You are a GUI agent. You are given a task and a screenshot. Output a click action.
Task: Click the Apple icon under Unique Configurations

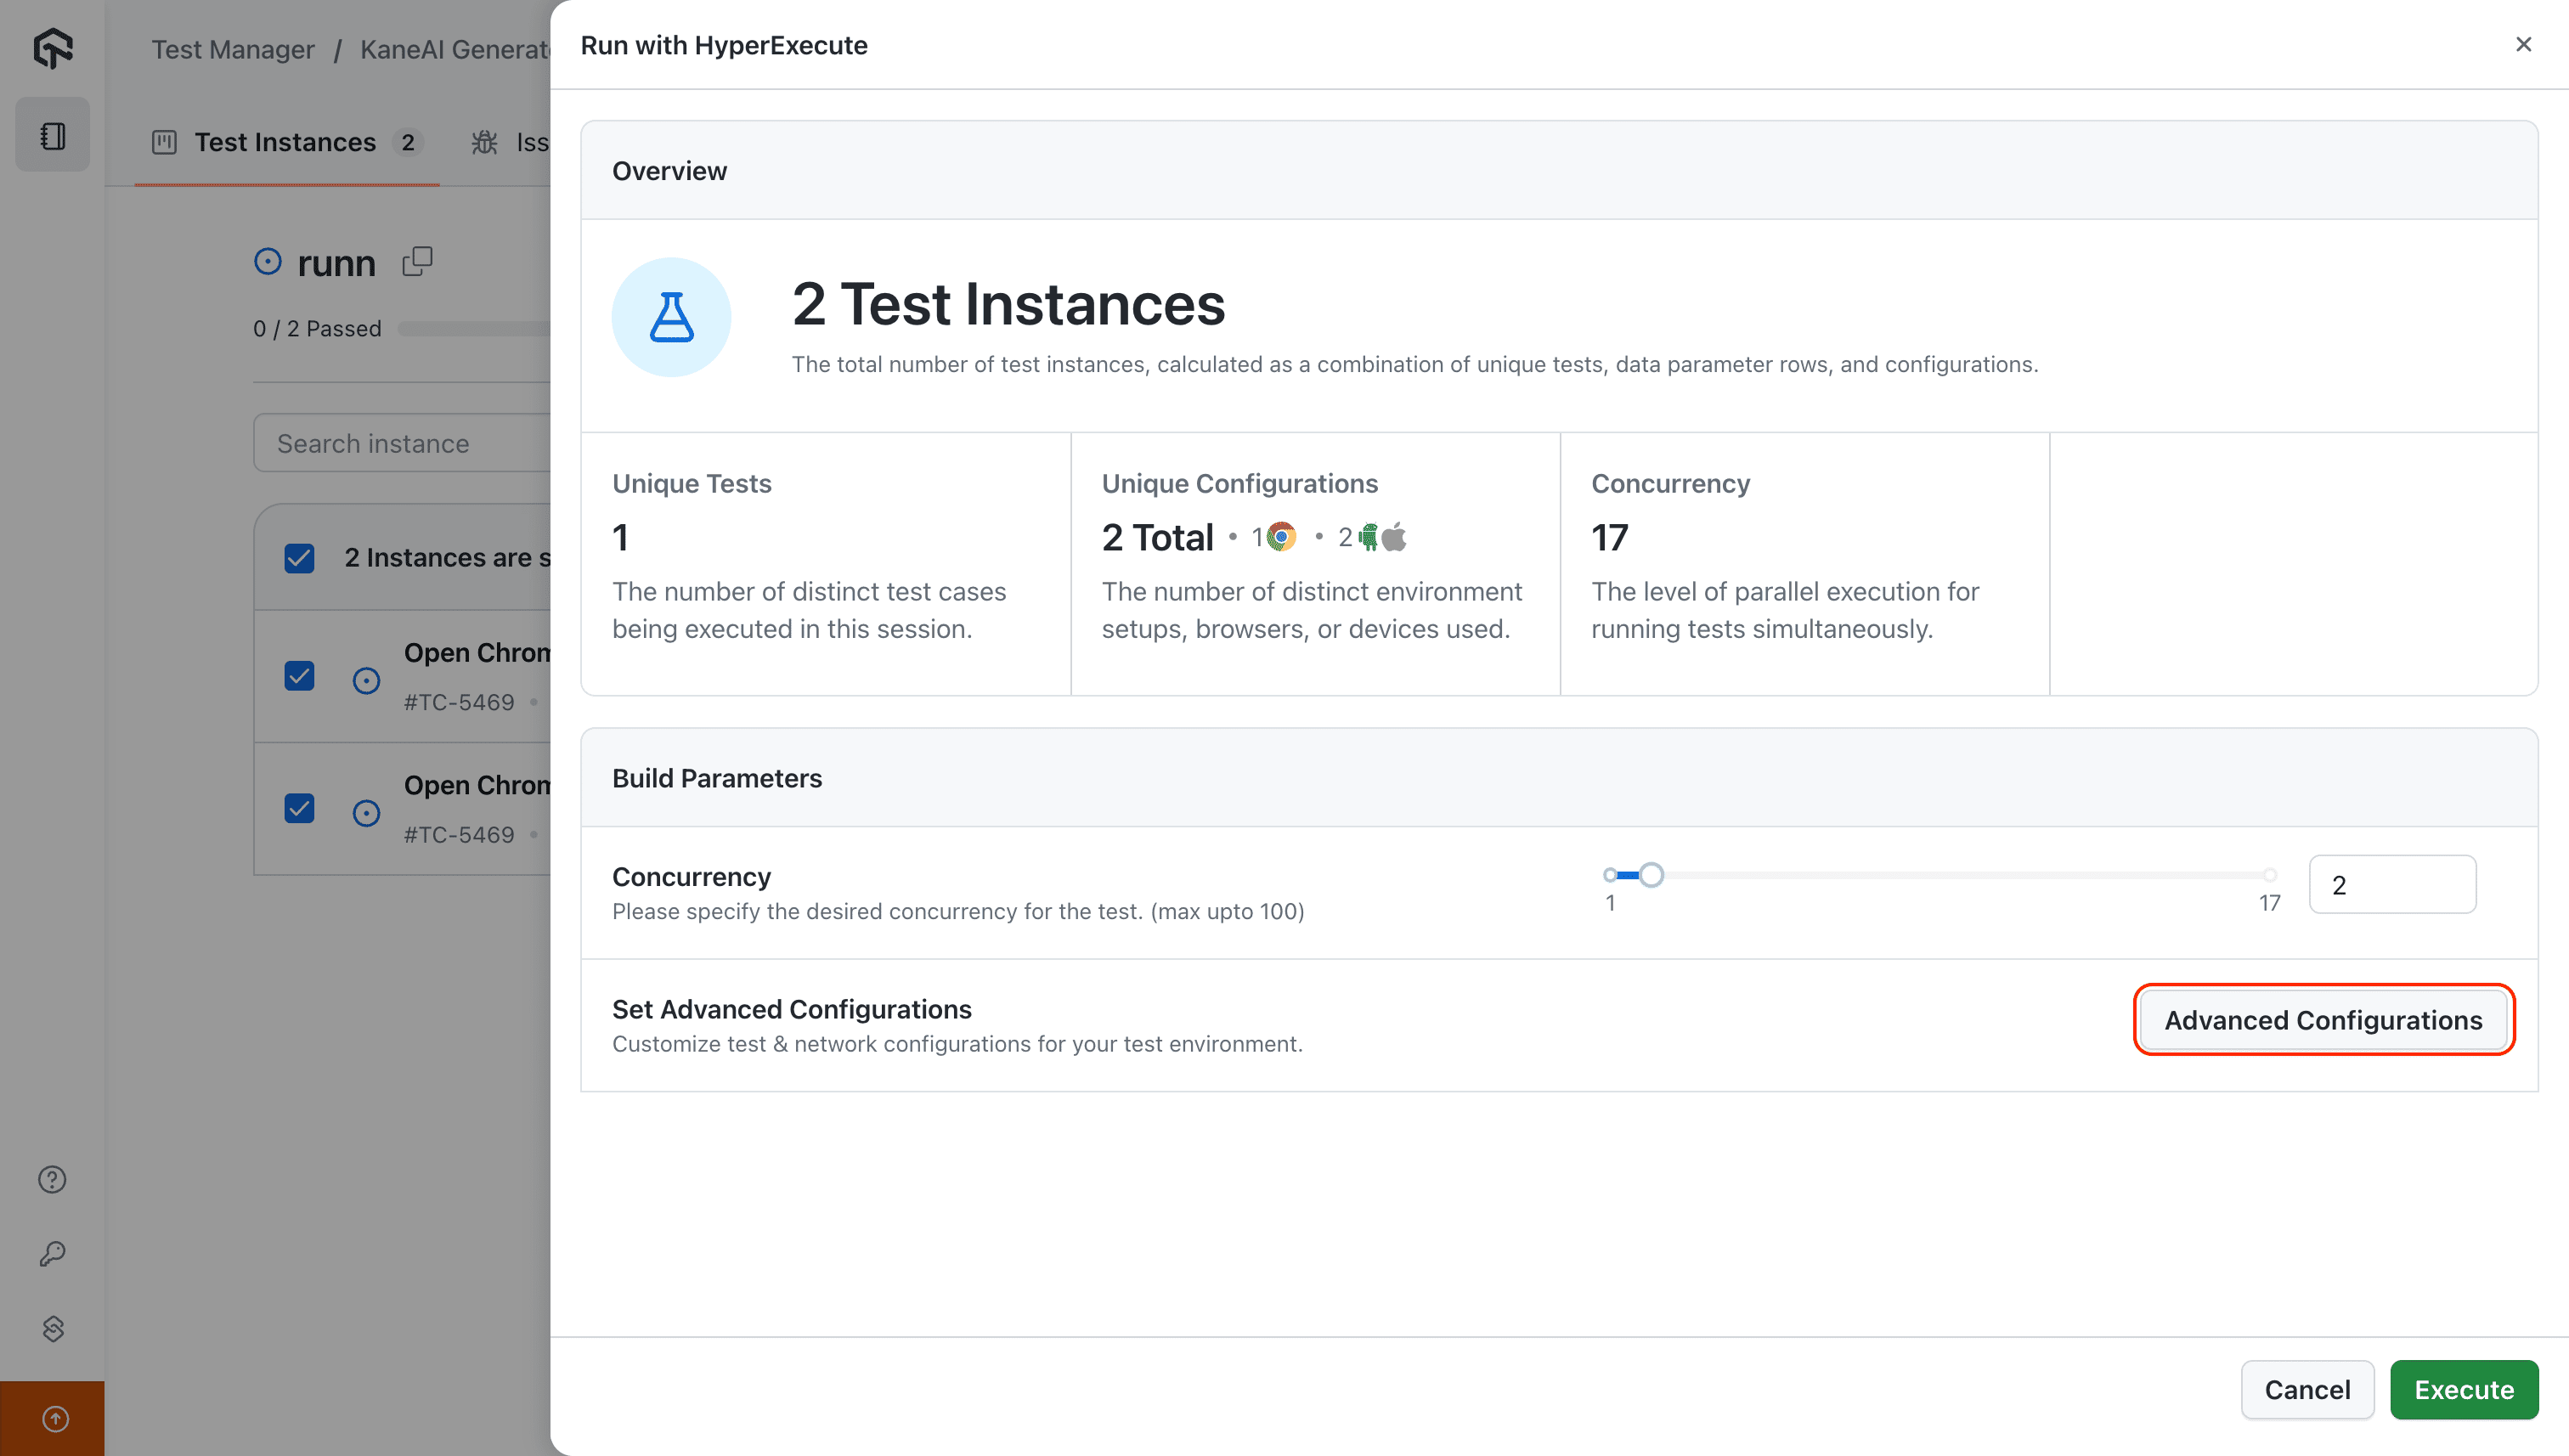(1396, 536)
